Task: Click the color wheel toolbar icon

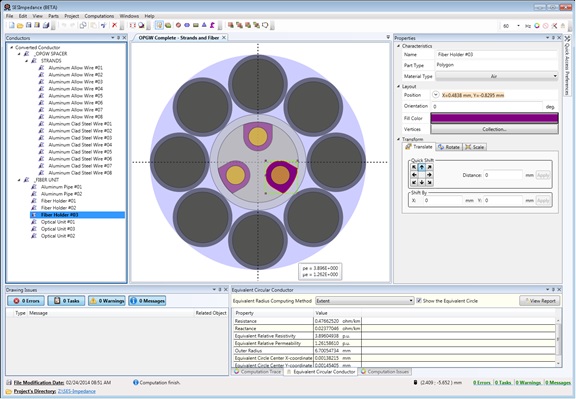Action: pos(537,26)
